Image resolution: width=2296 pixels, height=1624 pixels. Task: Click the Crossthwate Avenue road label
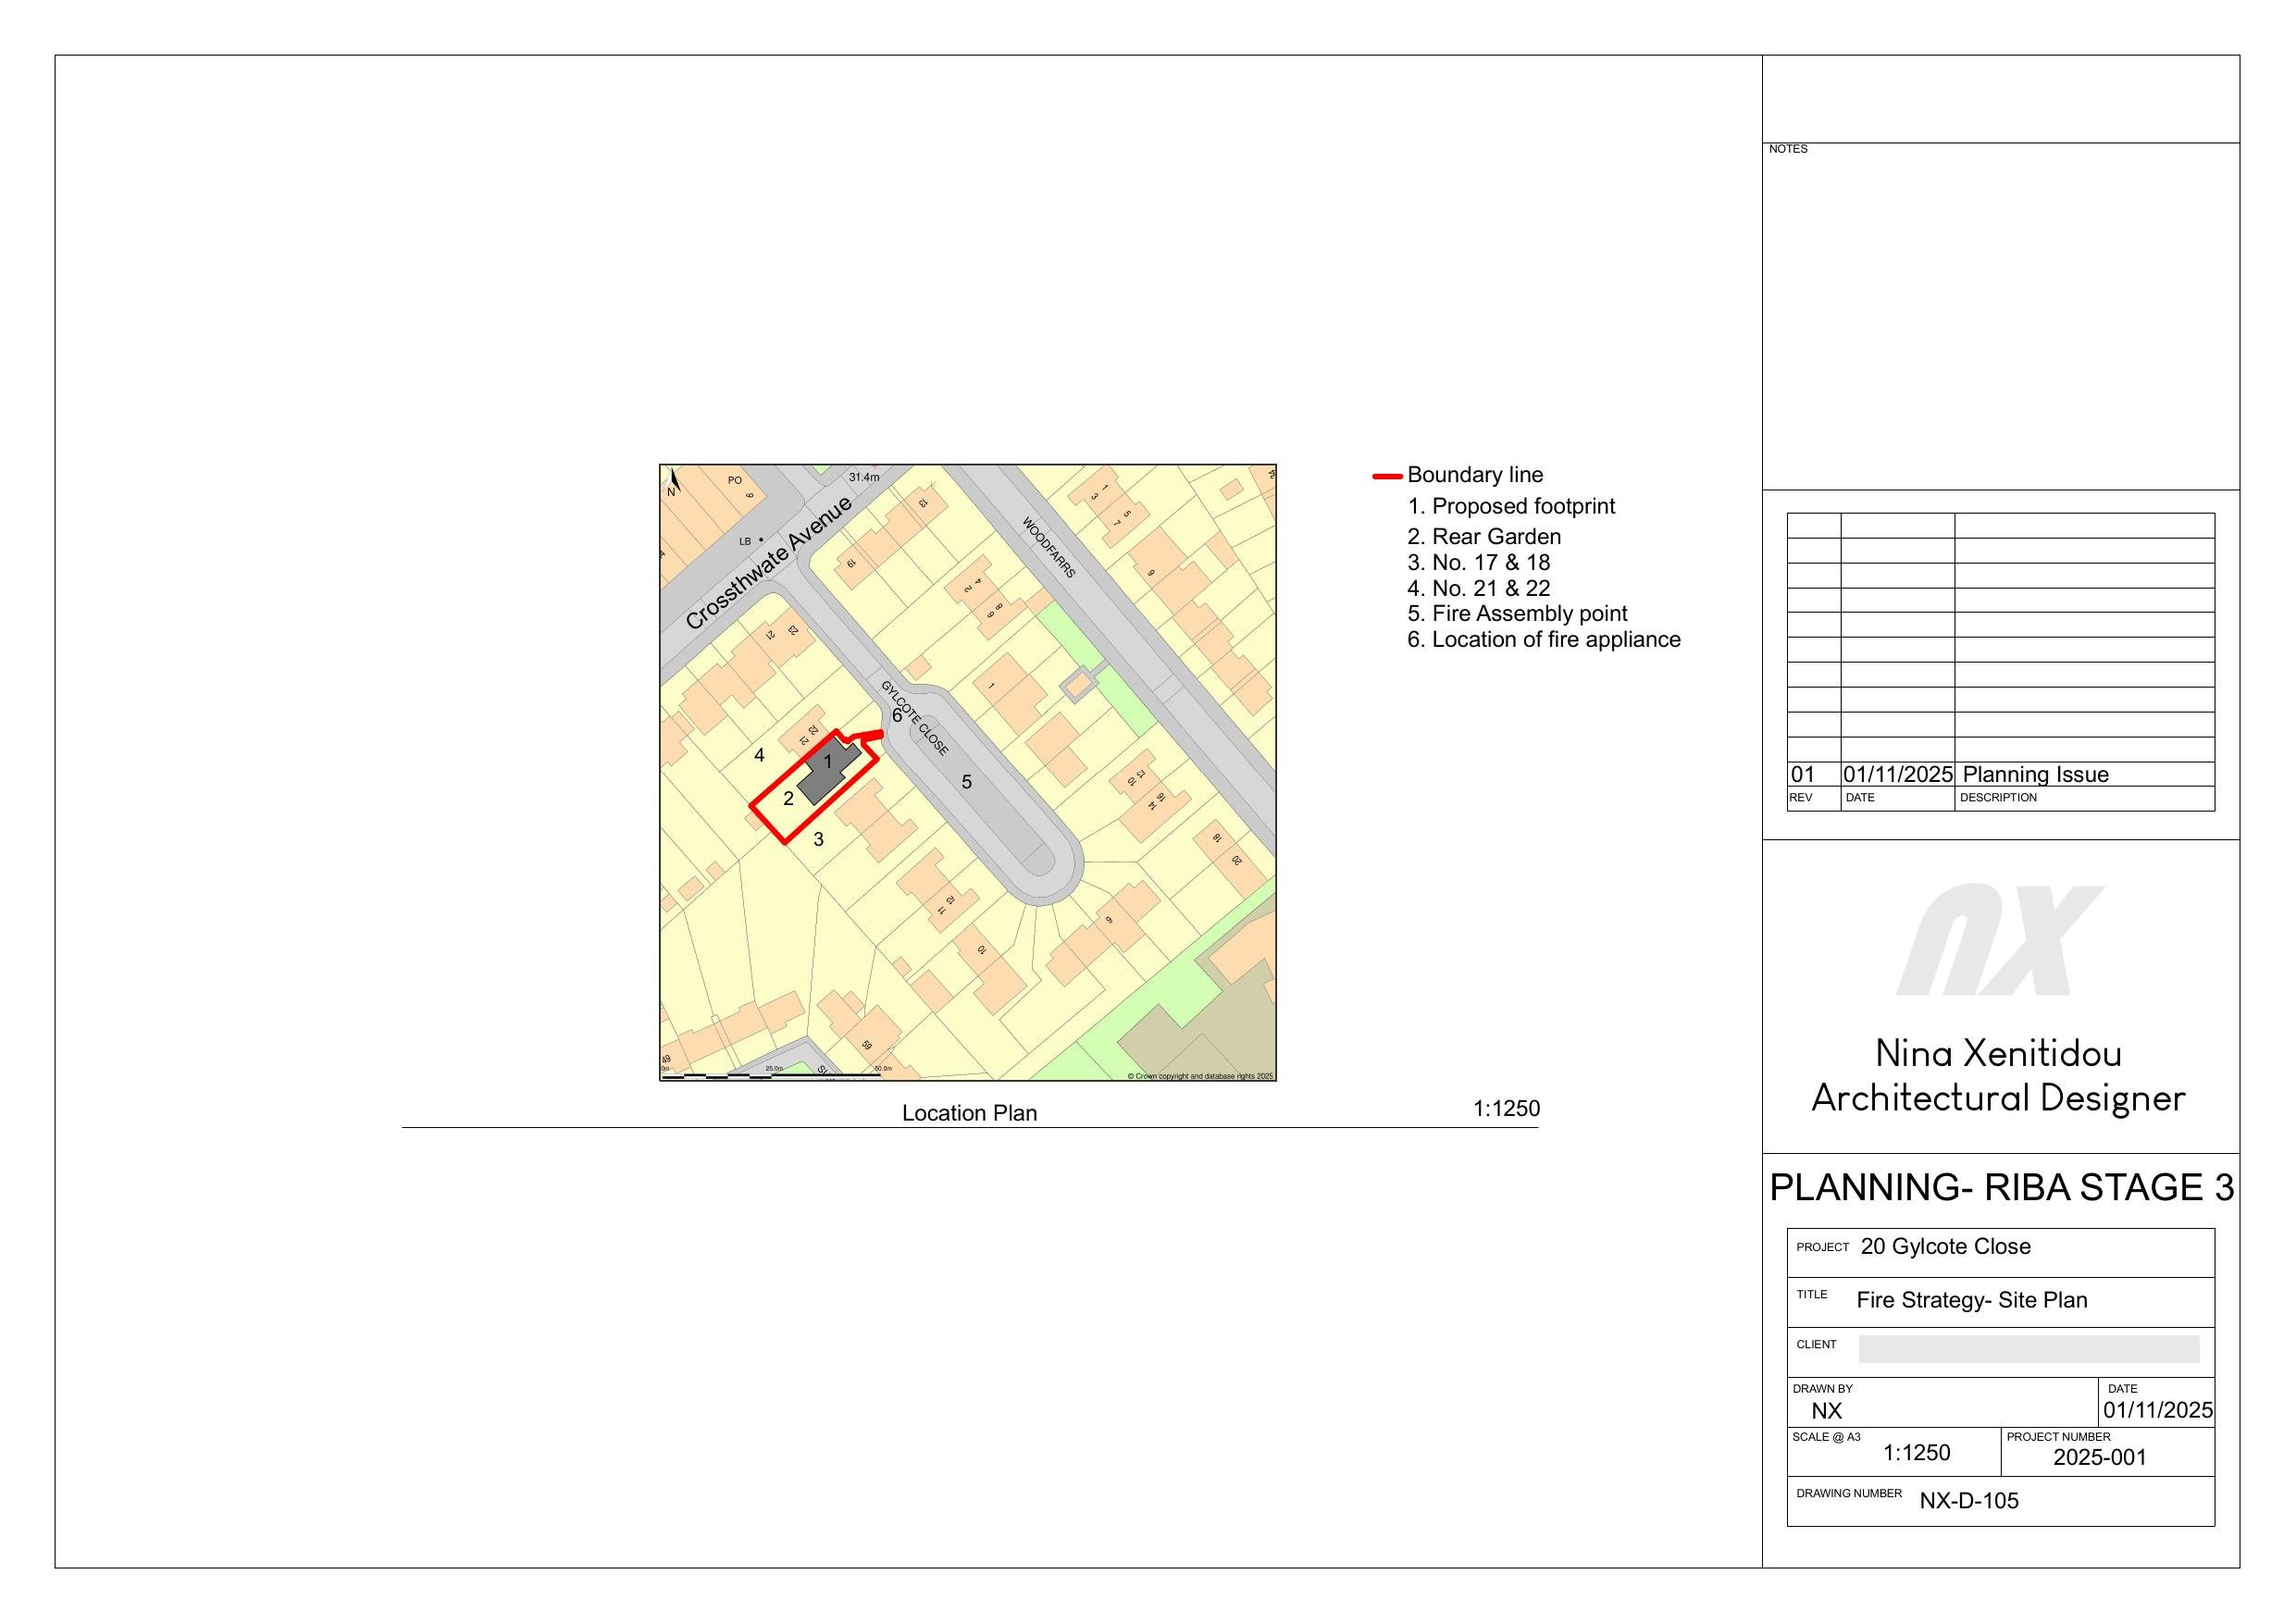click(768, 562)
